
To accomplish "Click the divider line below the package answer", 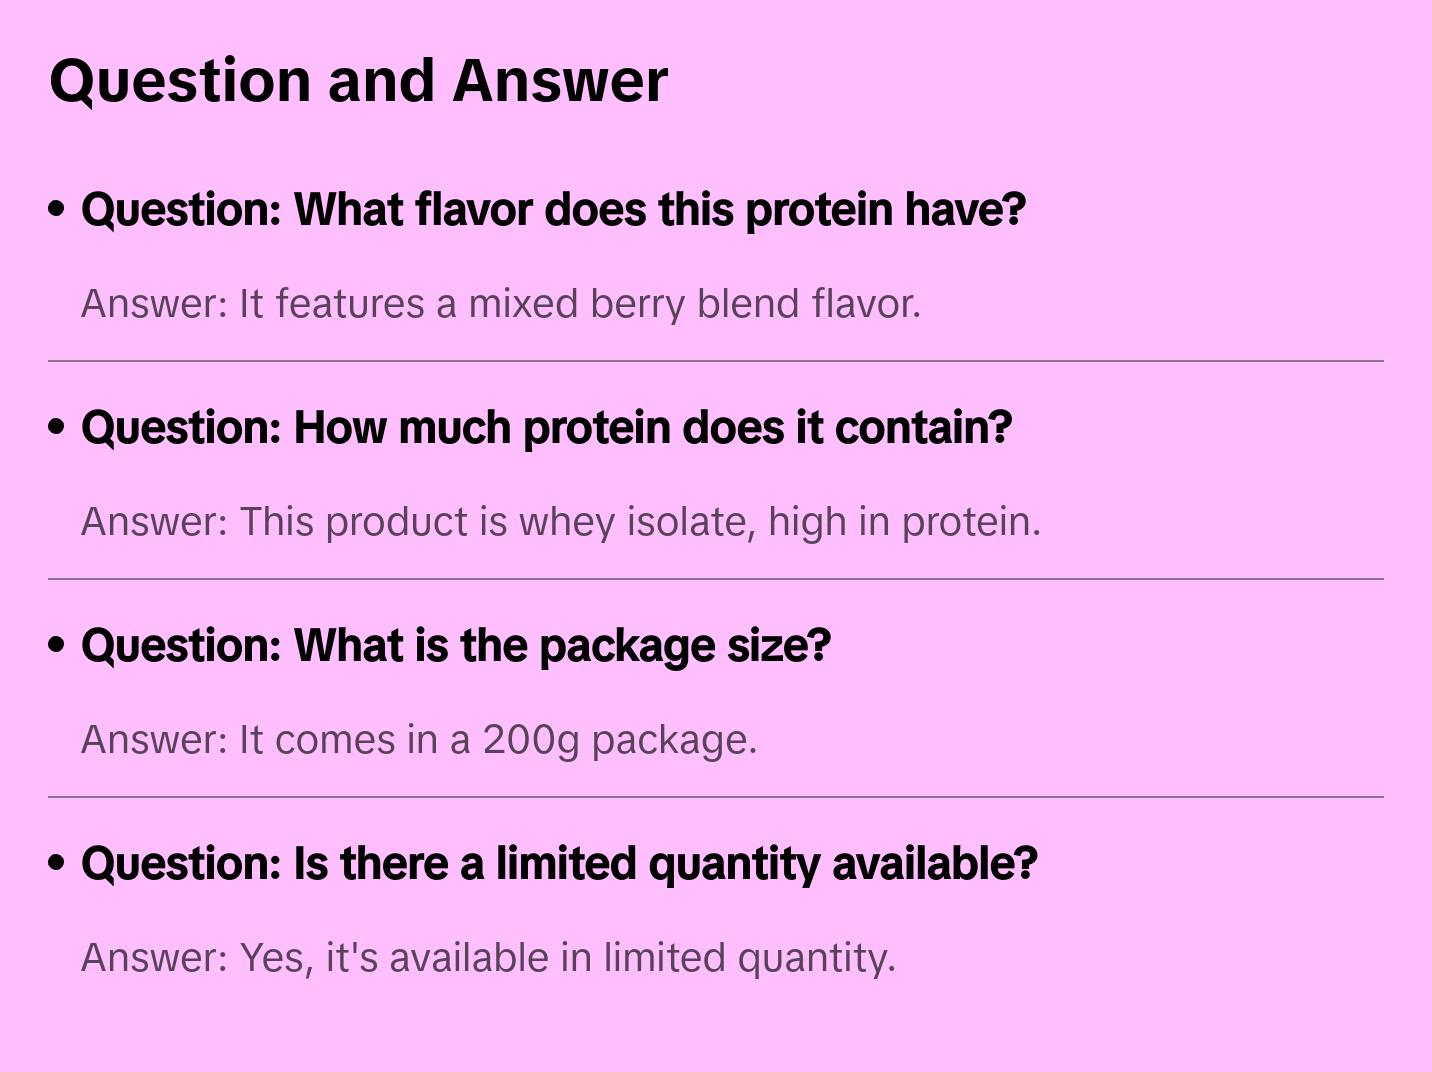I will (x=716, y=797).
